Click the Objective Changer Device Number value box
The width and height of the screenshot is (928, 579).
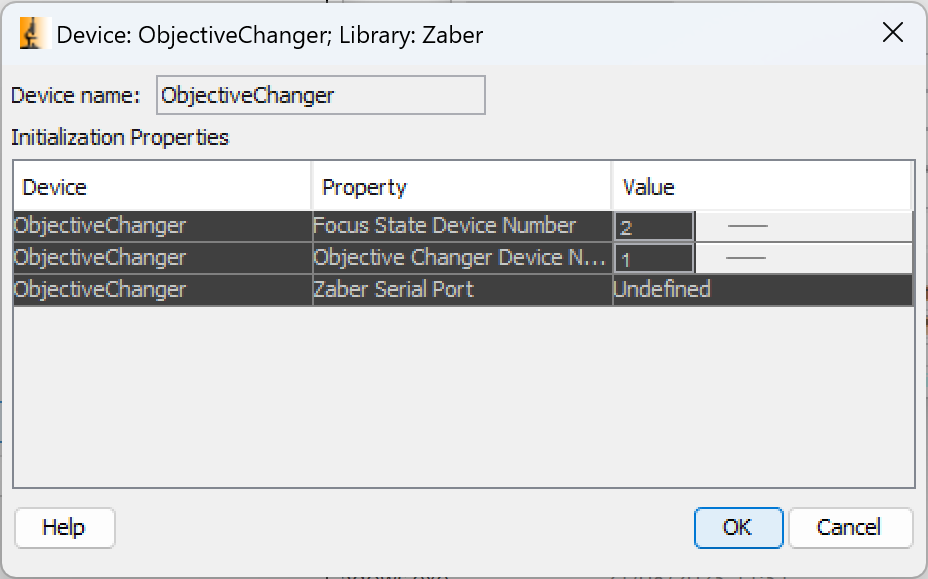654,259
